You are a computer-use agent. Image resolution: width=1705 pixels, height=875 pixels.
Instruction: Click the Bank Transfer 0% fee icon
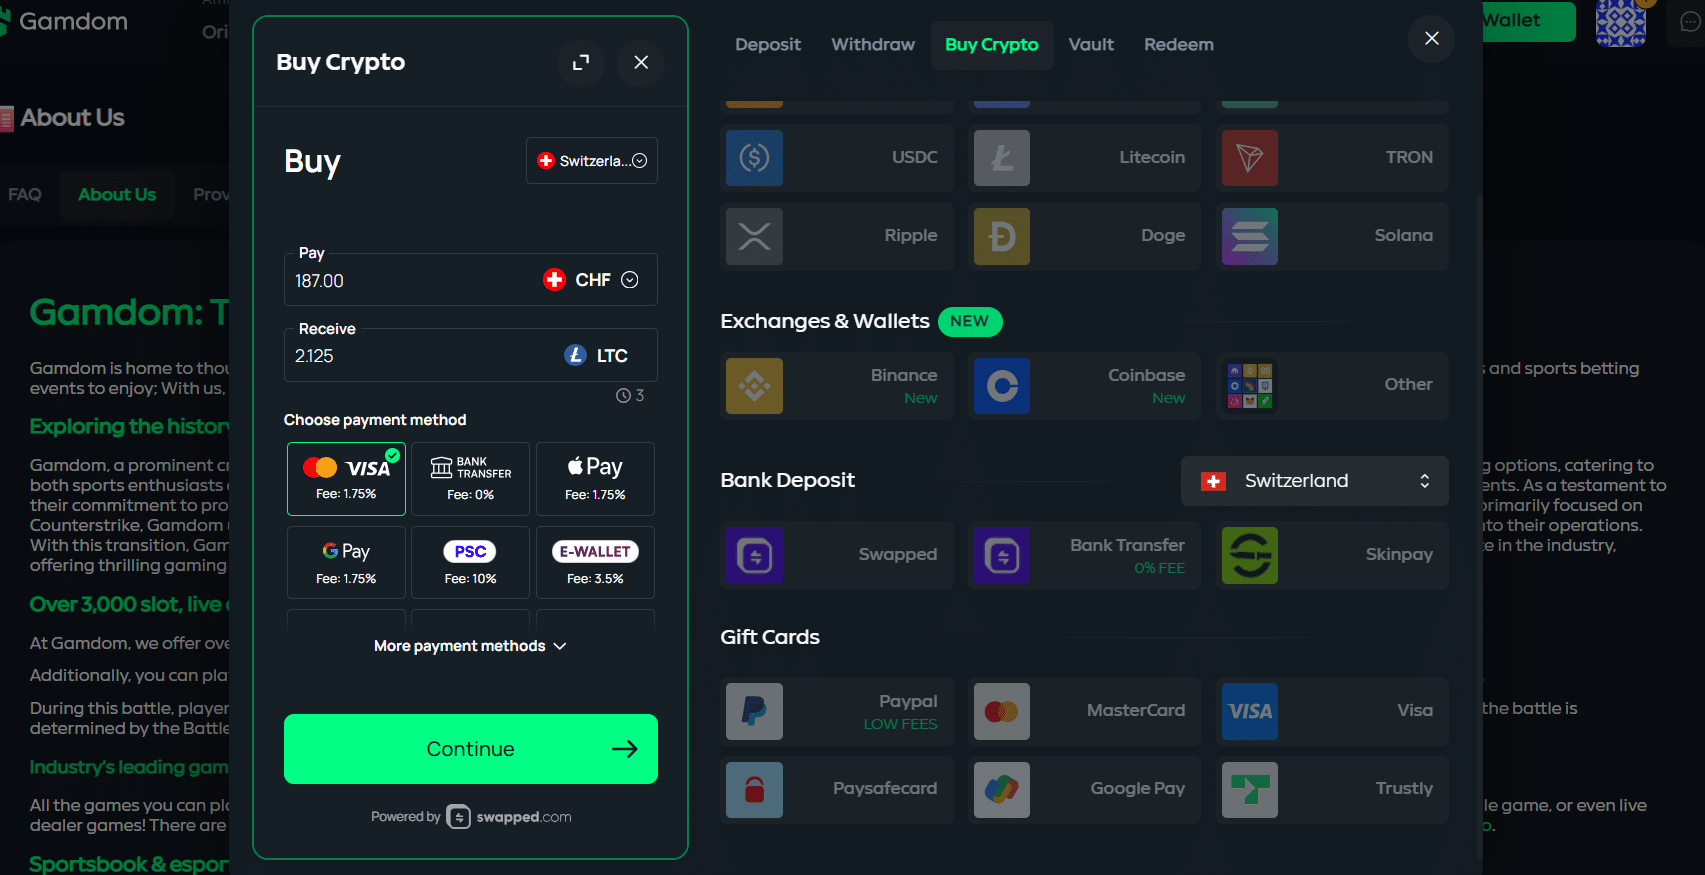tap(1002, 555)
